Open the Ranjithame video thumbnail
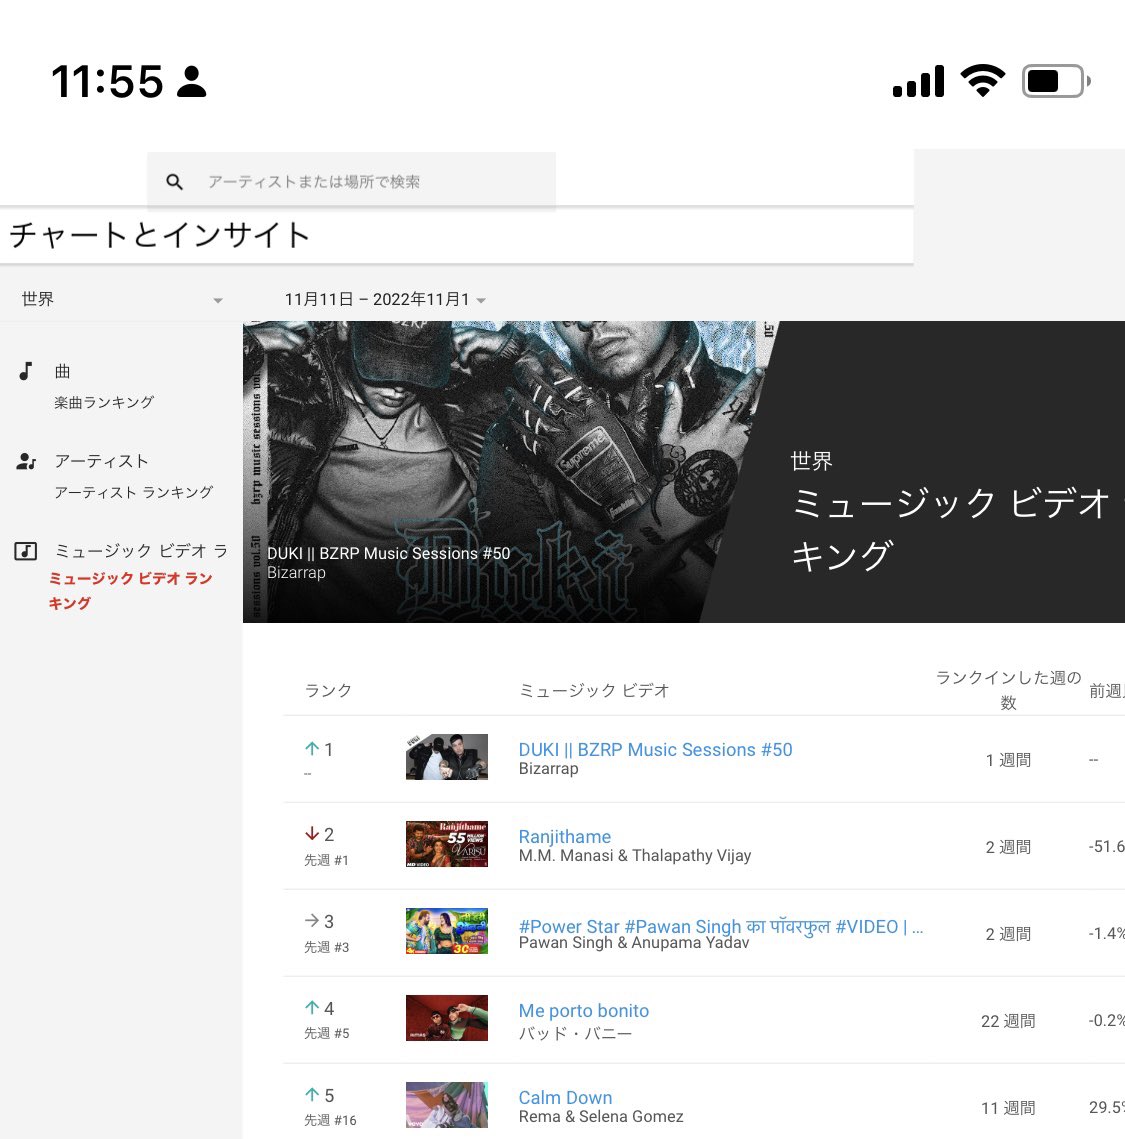The image size is (1125, 1139). pyautogui.click(x=447, y=844)
